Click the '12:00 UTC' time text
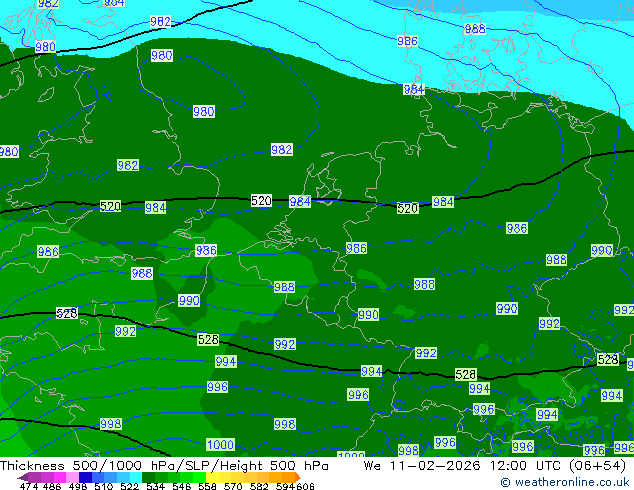 tap(527, 466)
